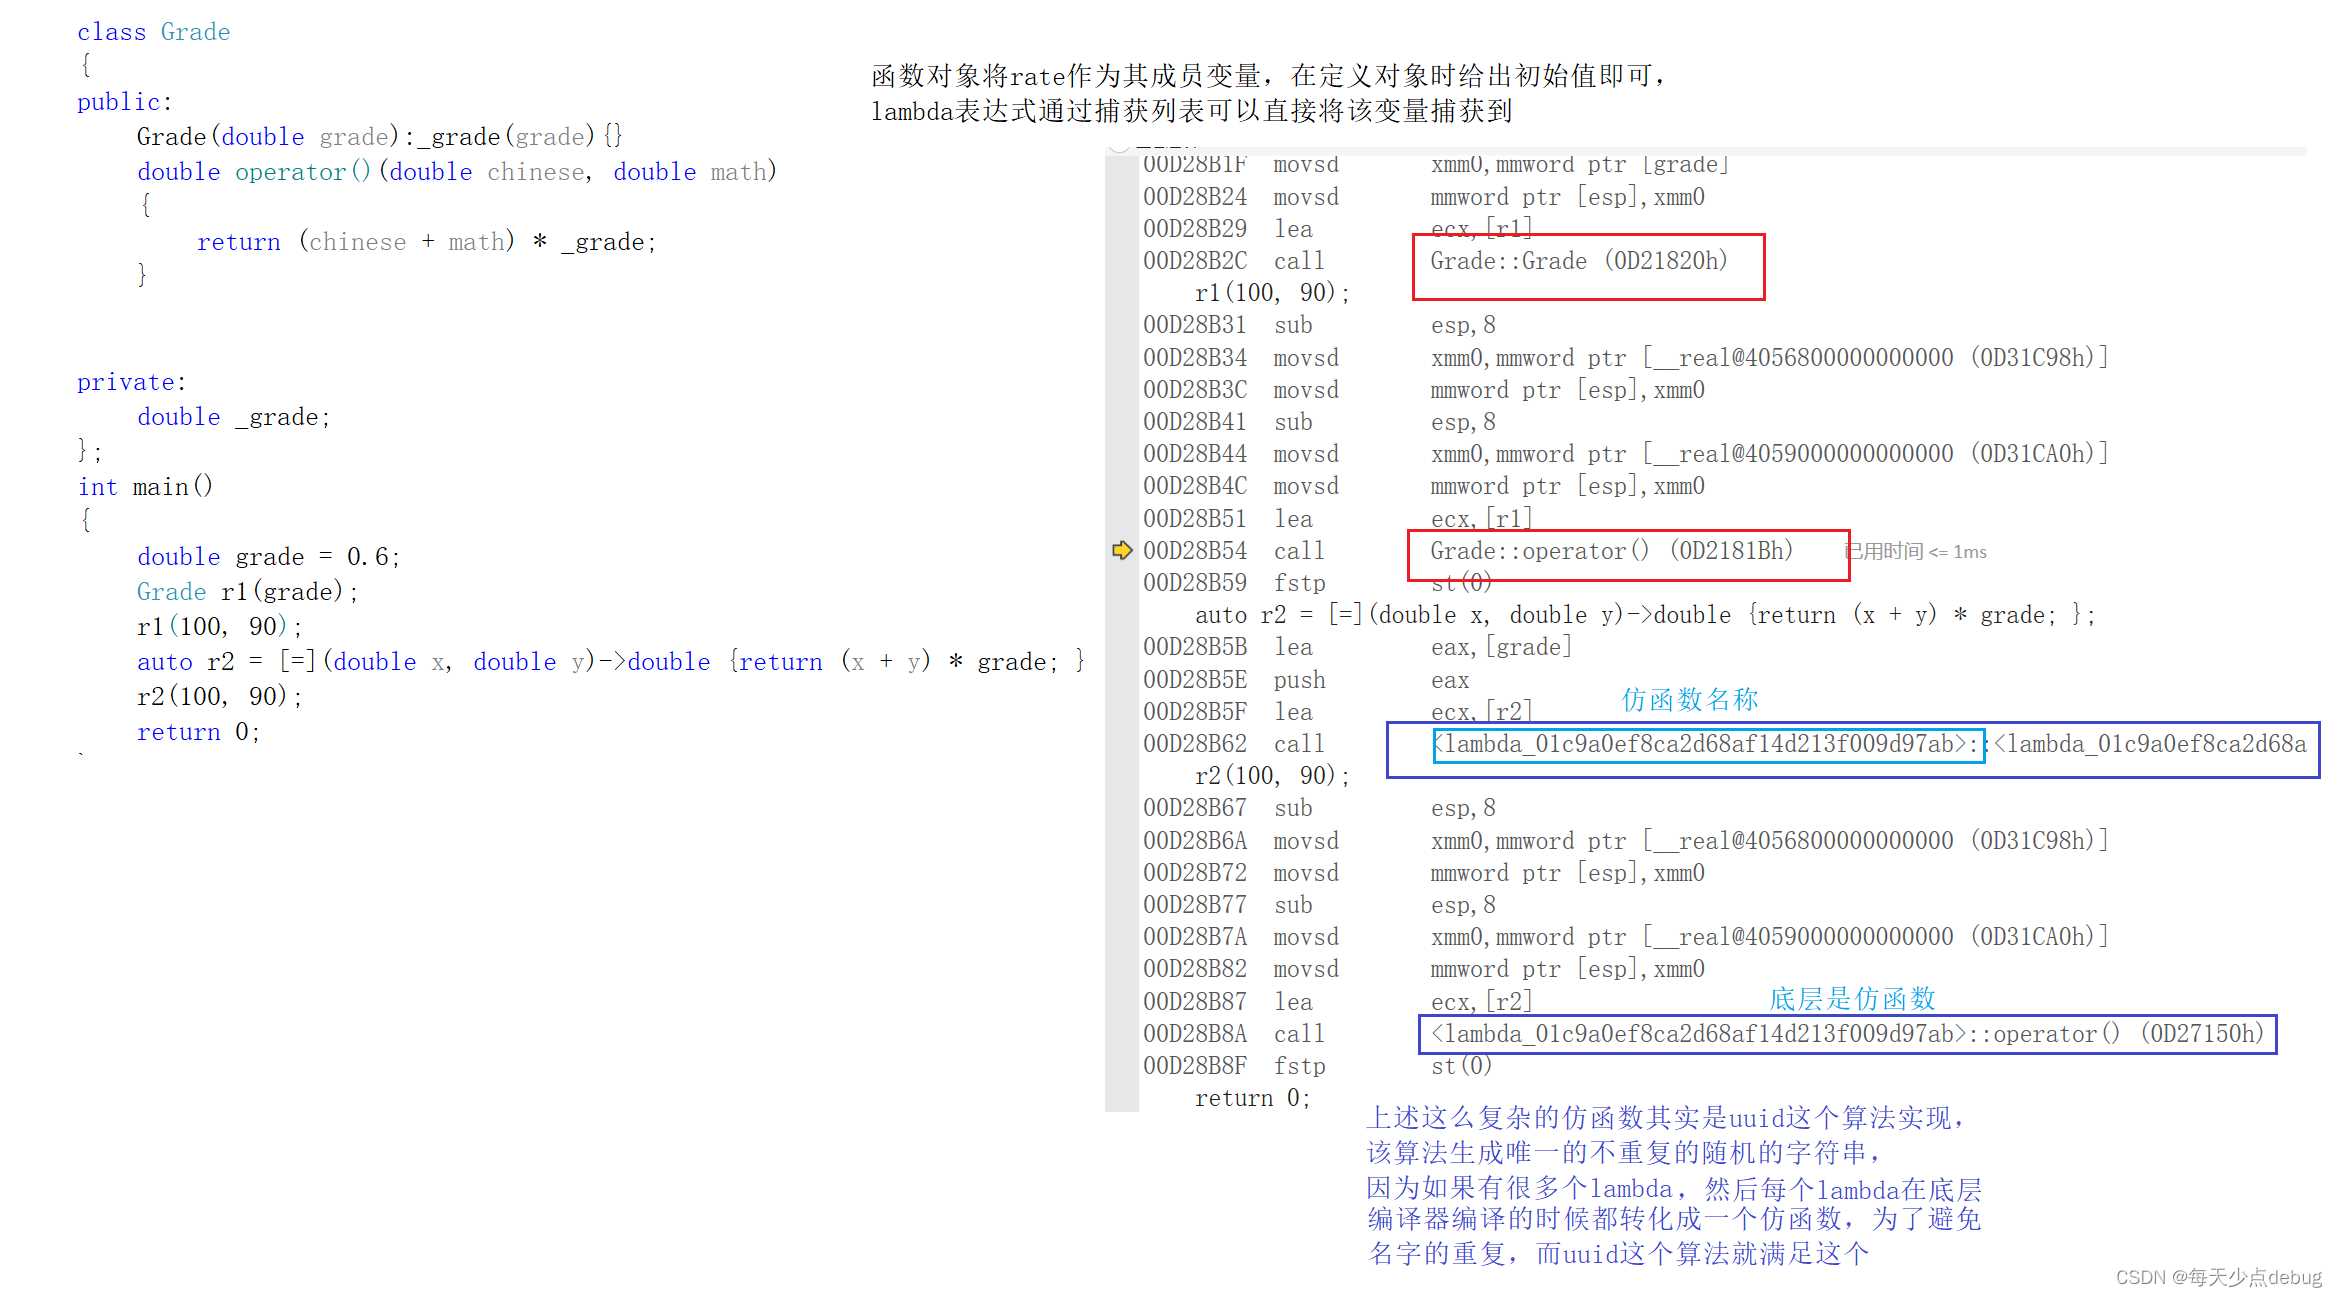Click the 'lea ecx,[r1]' line at 00D28B51
Screen dimensions: 2337x1297
click(x=1338, y=519)
